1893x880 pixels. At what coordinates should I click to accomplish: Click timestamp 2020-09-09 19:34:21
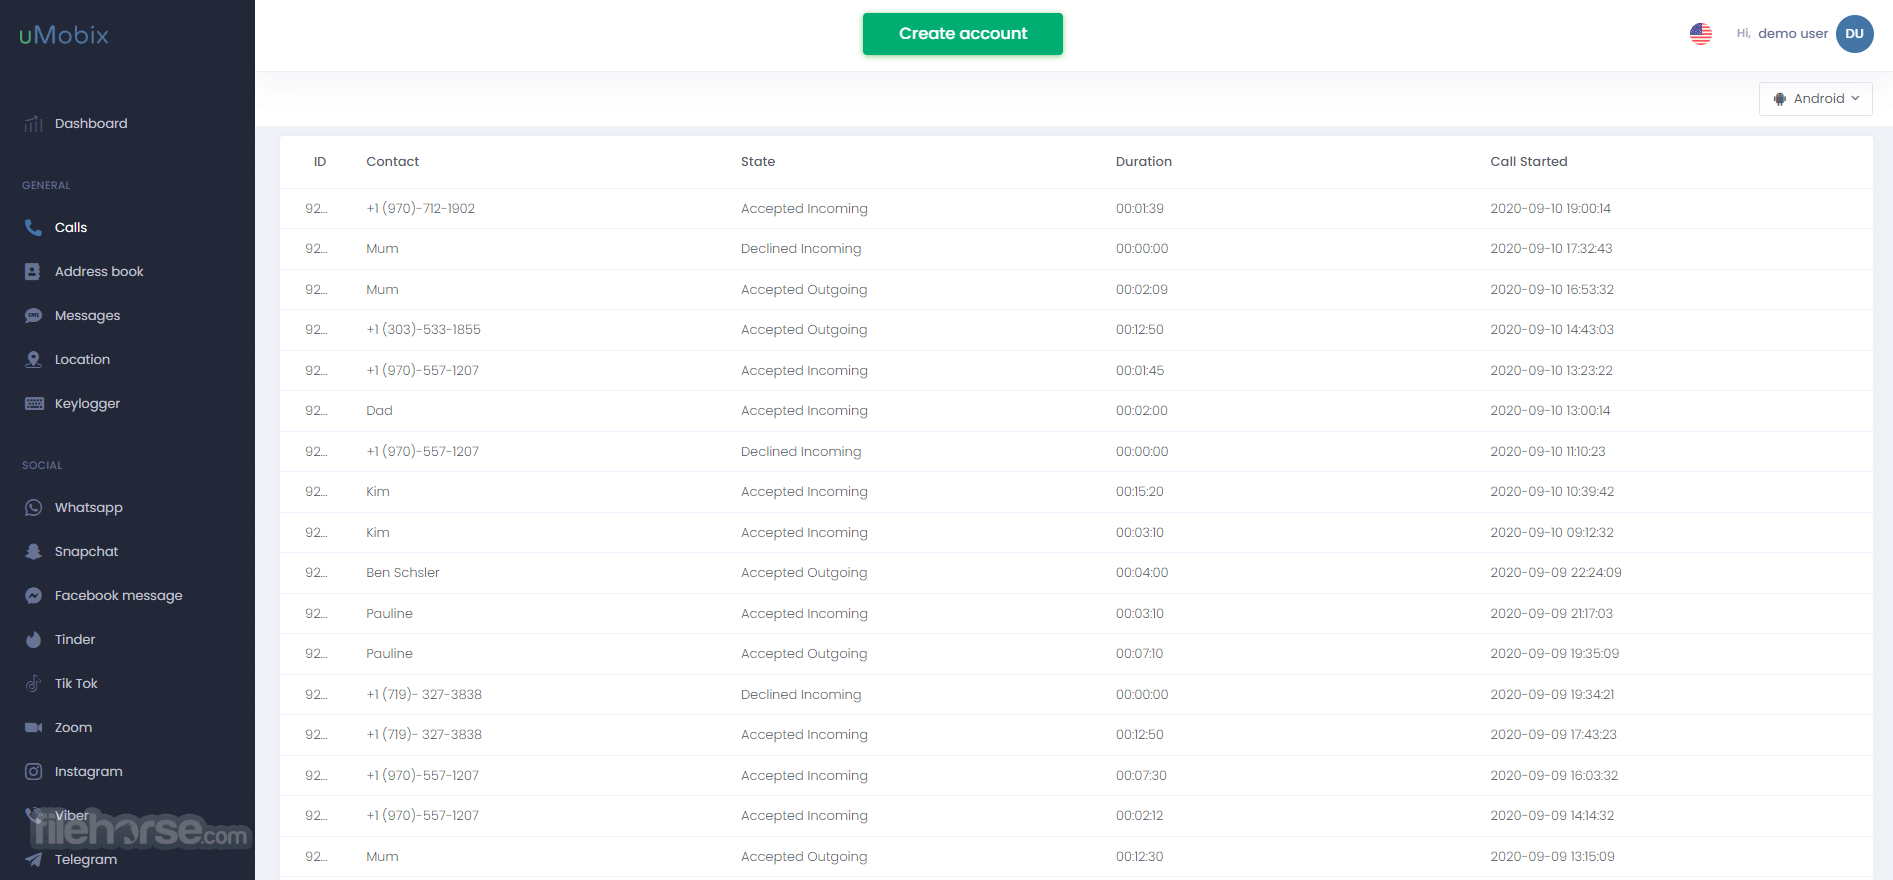tap(1552, 694)
